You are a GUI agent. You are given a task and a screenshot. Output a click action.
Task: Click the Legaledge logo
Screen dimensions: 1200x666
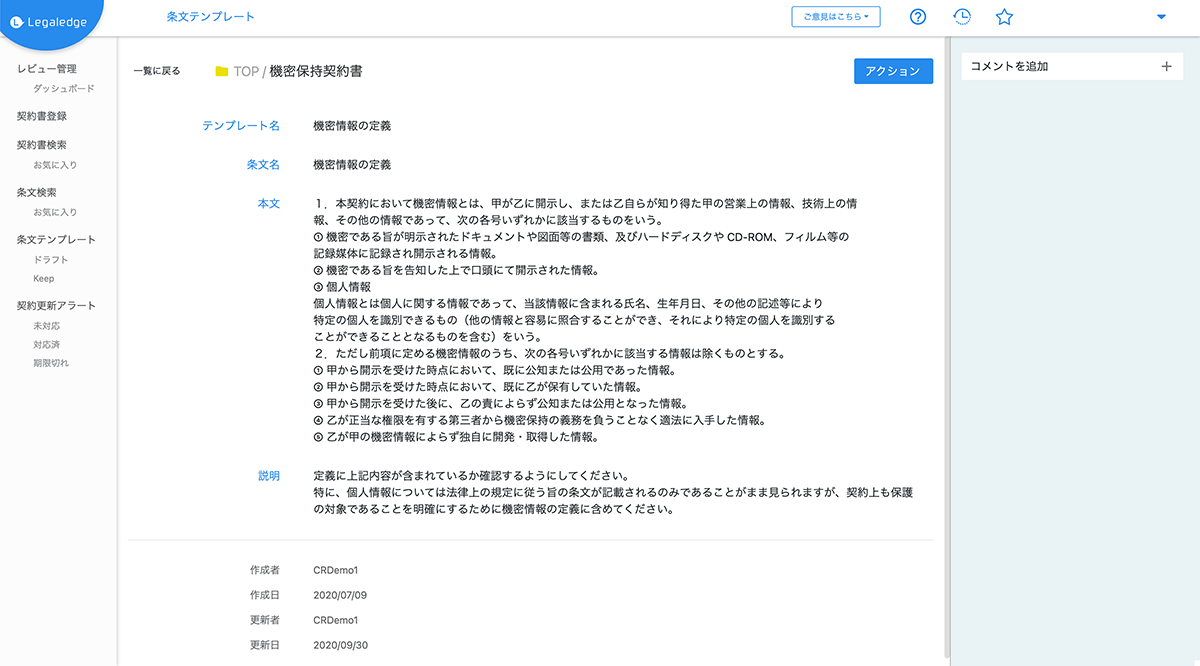coord(52,23)
